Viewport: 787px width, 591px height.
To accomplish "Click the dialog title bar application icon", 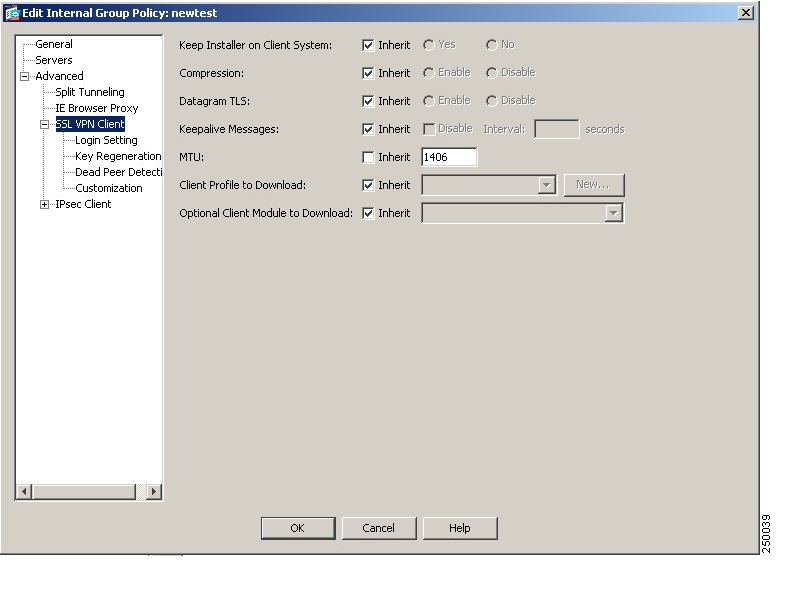I will [13, 13].
